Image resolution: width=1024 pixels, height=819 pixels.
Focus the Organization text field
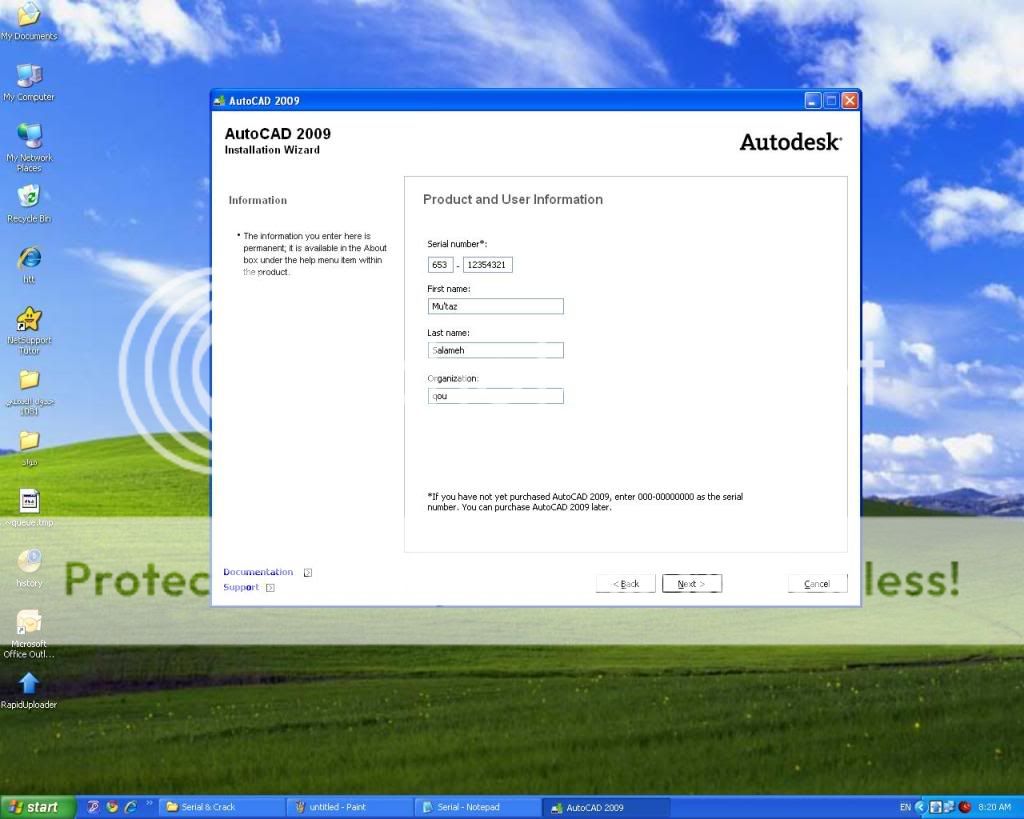point(495,396)
